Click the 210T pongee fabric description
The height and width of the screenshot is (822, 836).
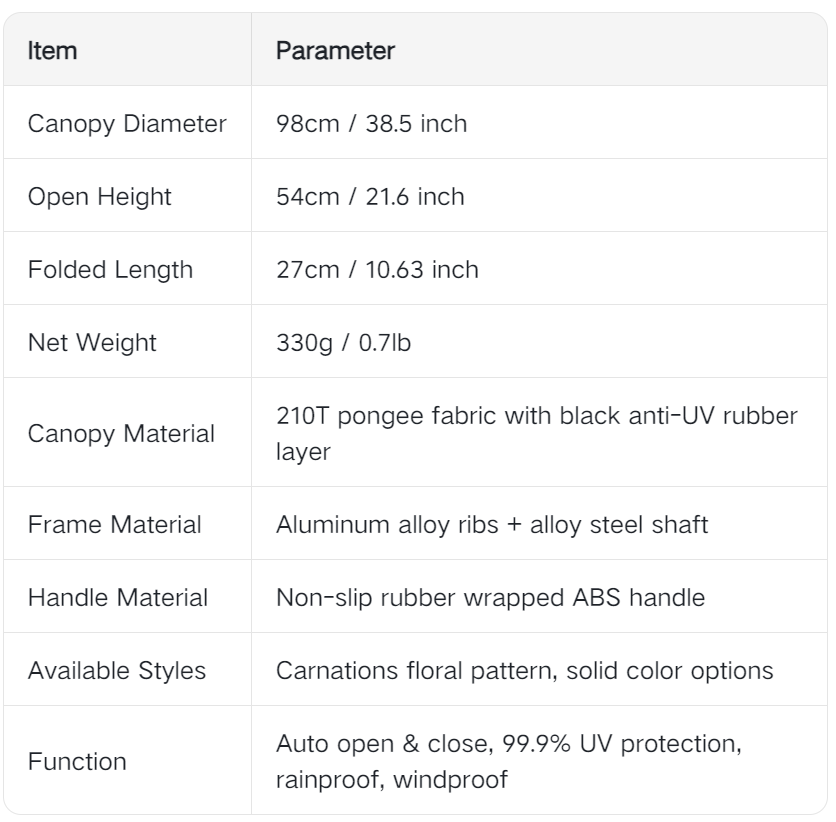537,433
